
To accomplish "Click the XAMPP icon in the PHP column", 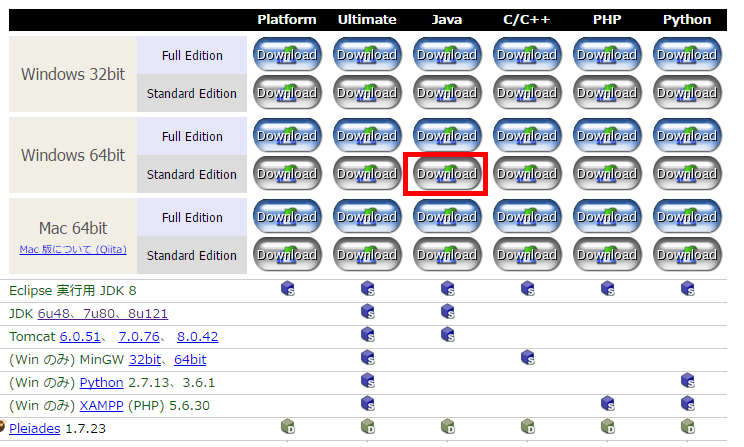I will tap(607, 404).
